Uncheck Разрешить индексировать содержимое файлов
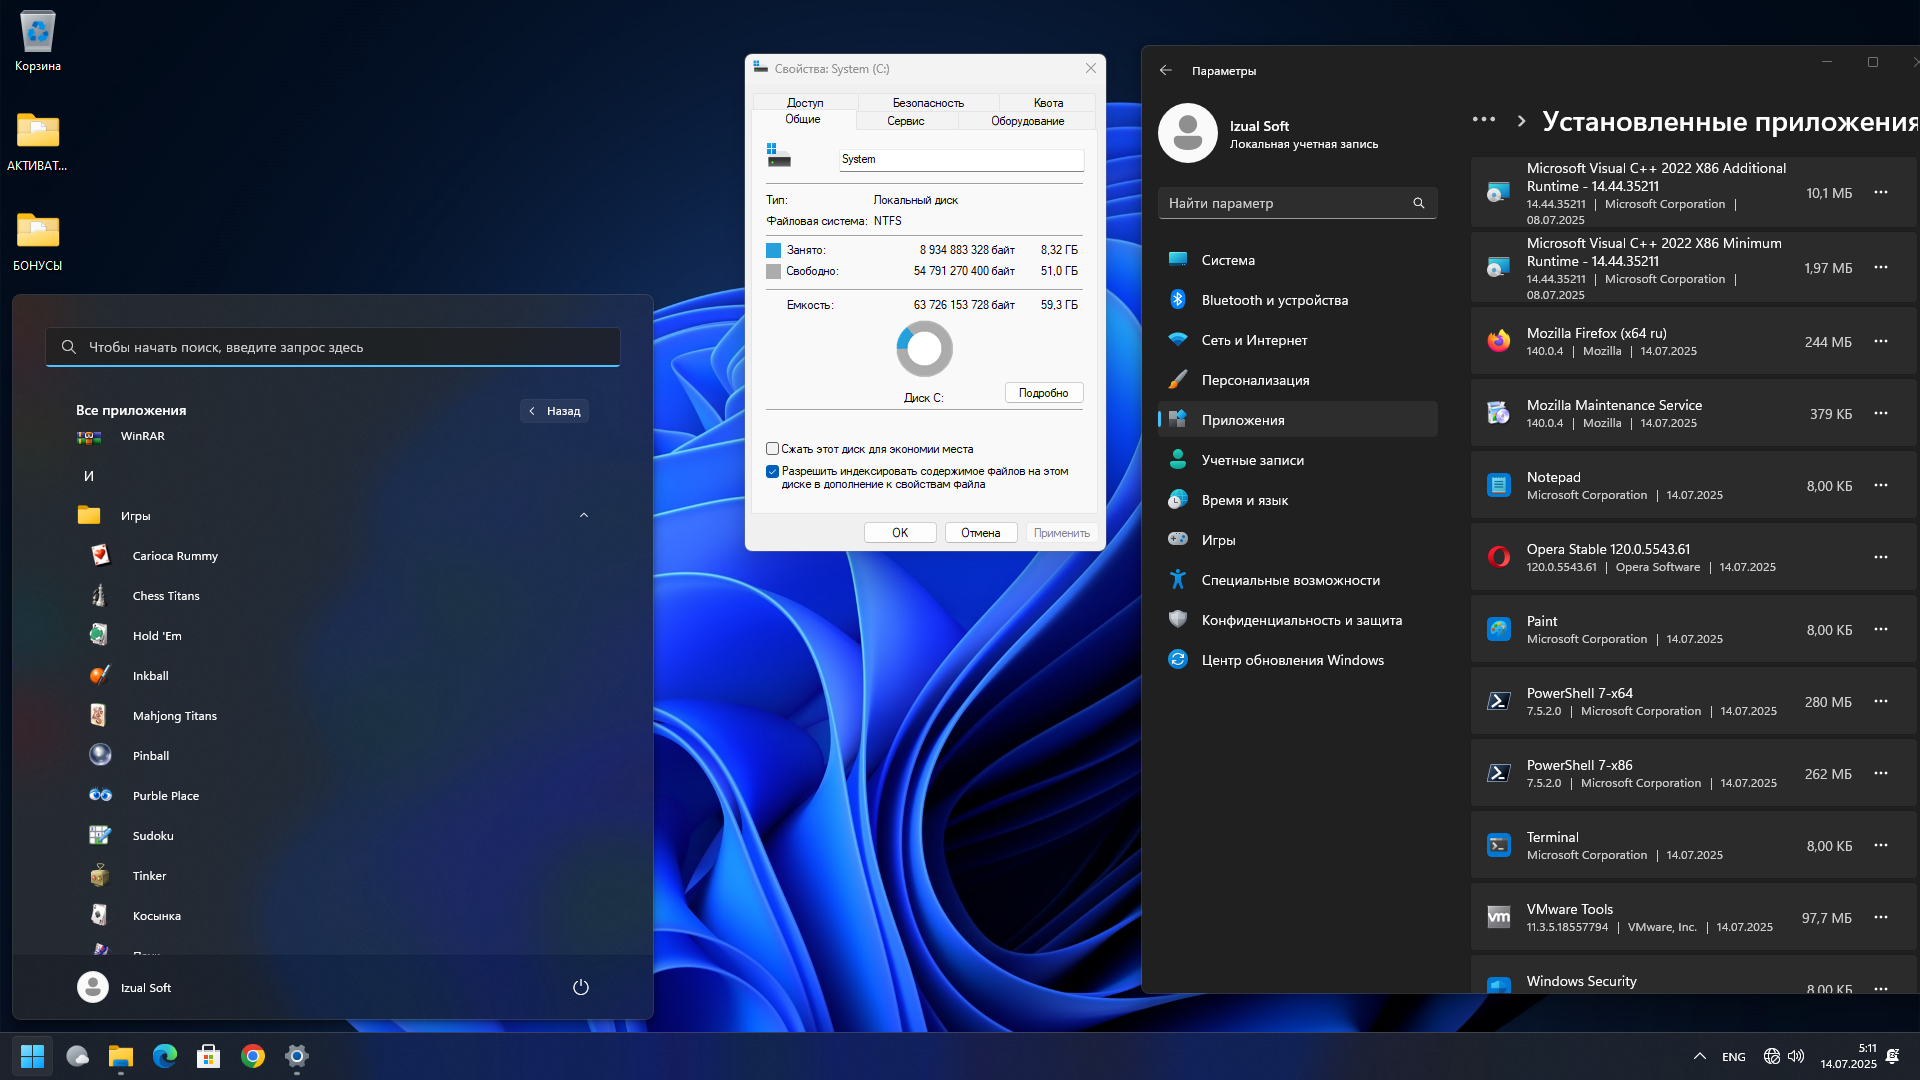Viewport: 1920px width, 1080px height. (x=772, y=471)
